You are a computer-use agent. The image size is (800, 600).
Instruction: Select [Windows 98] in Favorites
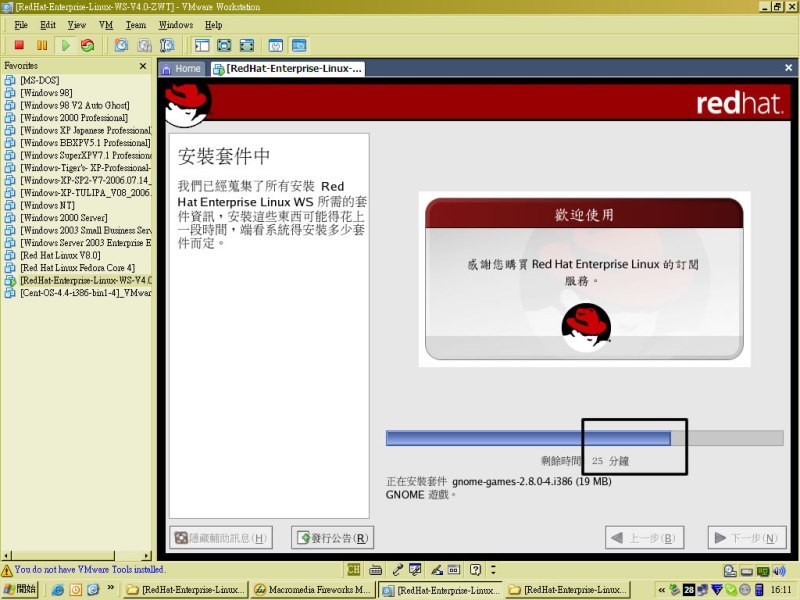46,93
